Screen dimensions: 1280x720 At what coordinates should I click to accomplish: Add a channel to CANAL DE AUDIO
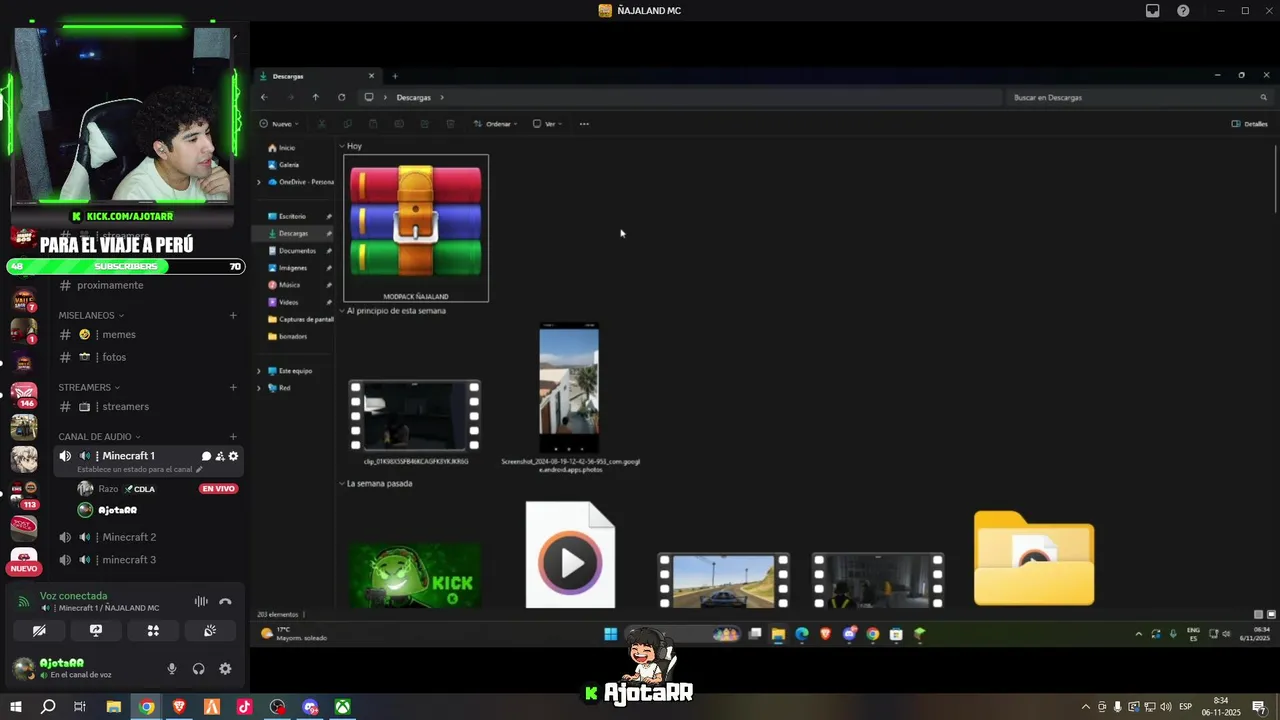click(x=233, y=437)
